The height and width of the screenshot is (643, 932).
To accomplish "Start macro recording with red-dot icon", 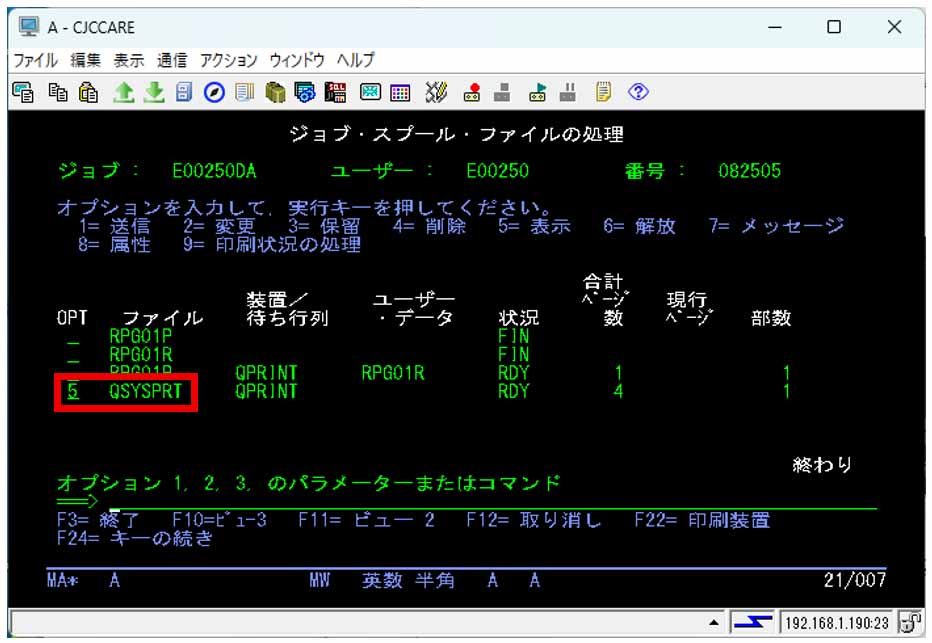I will tap(472, 92).
